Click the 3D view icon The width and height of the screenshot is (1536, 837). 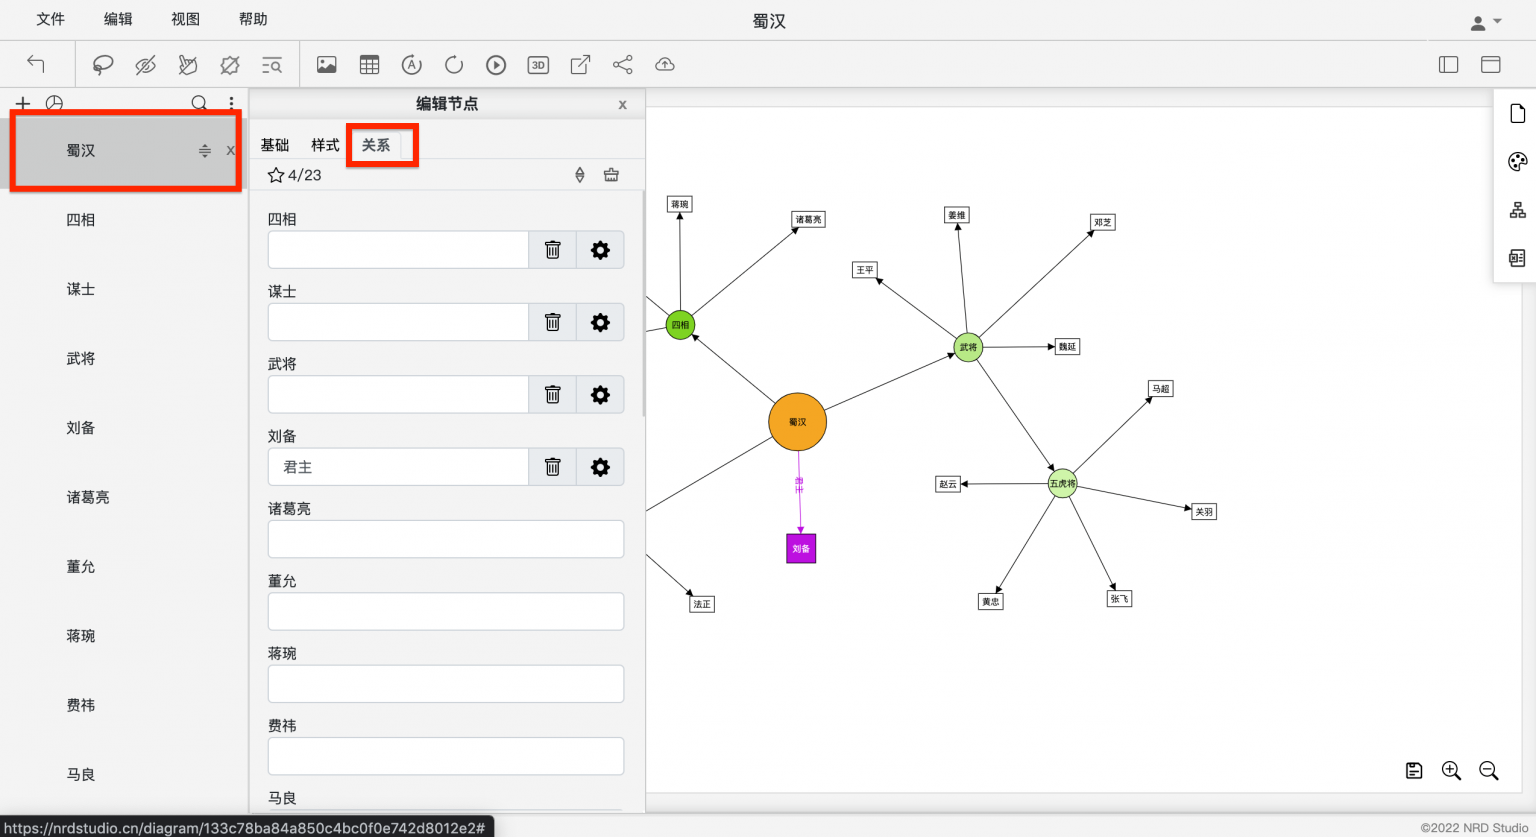(x=538, y=65)
